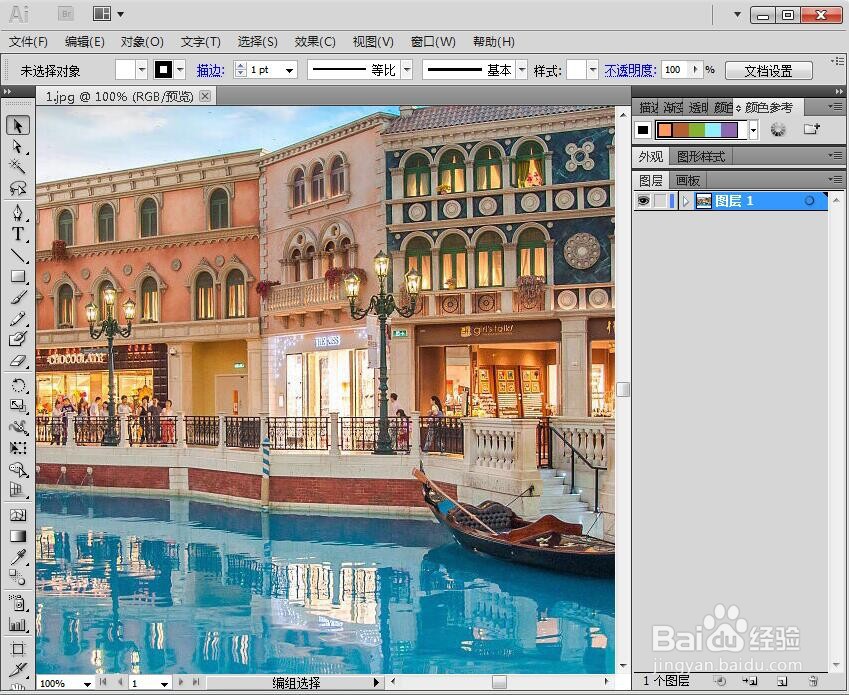849x695 pixels.
Task: Select the Type tool
Action: [18, 234]
